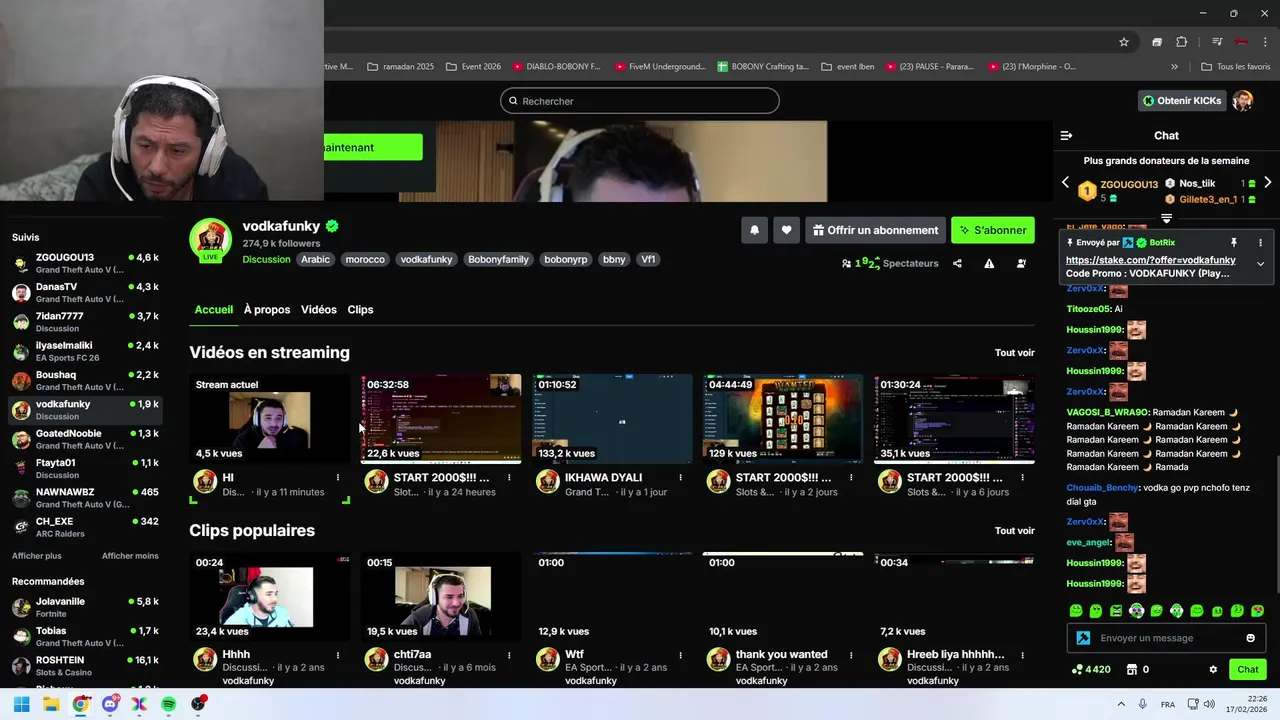1280x720 pixels.
Task: Open the channel points 4 420 balance
Action: tap(1091, 669)
